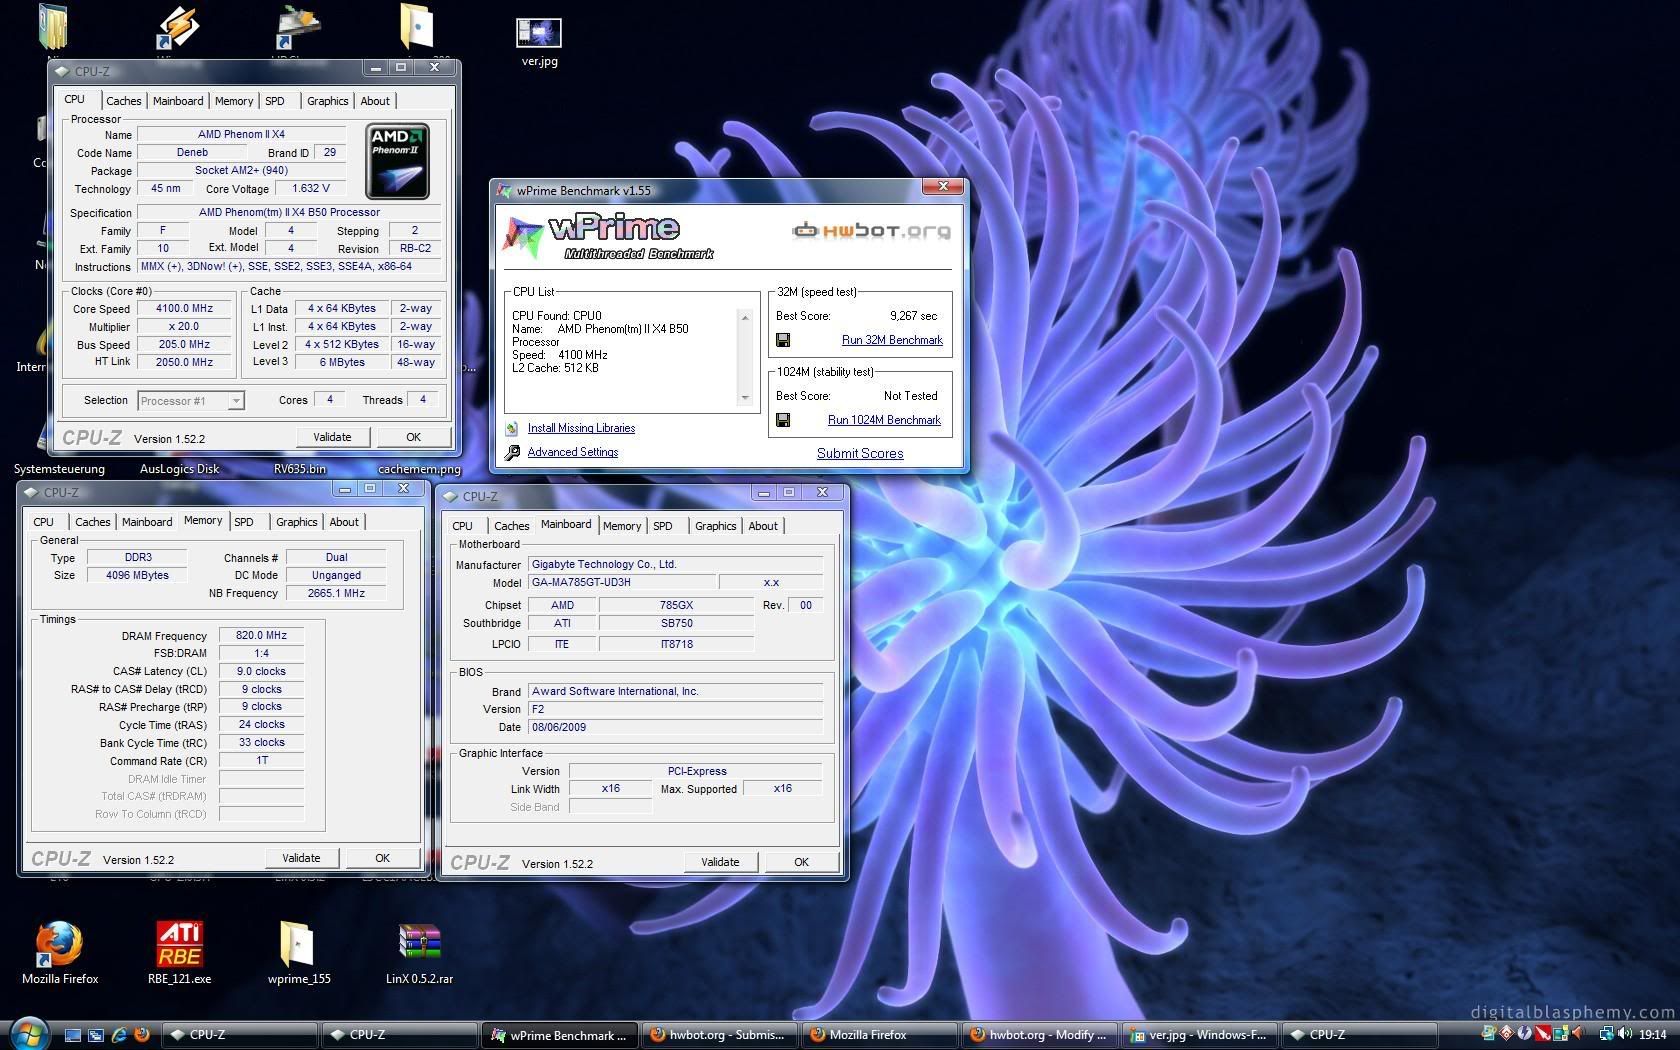This screenshot has height=1050, width=1680.
Task: Click the save icon for 1024M benchmark
Action: [x=783, y=420]
